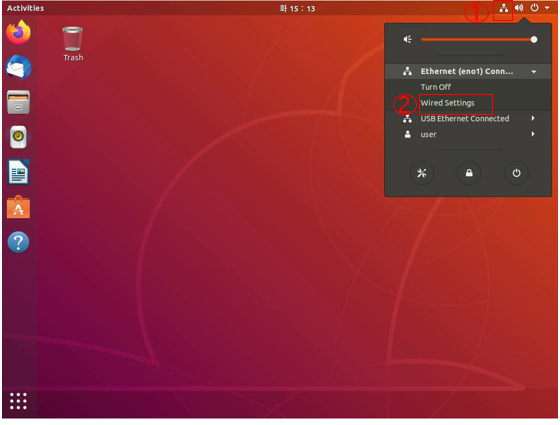Open LibreOffice Writer from the dock

(18, 172)
